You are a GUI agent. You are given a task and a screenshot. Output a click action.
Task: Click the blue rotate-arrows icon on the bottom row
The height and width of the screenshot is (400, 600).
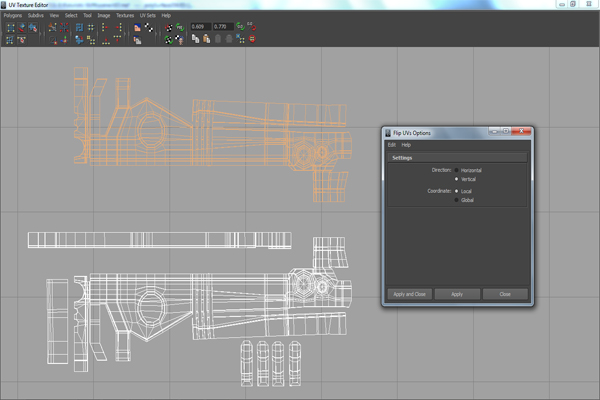pyautogui.click(x=79, y=40)
